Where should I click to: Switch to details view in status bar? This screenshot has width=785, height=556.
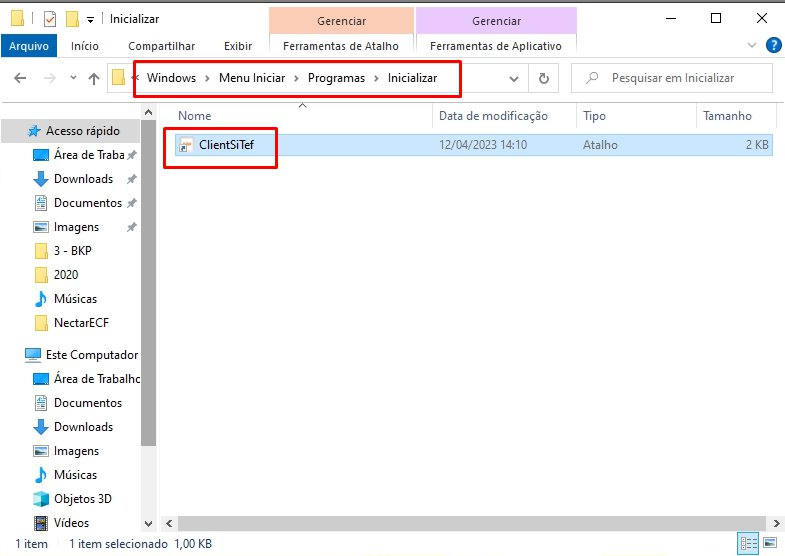click(748, 544)
